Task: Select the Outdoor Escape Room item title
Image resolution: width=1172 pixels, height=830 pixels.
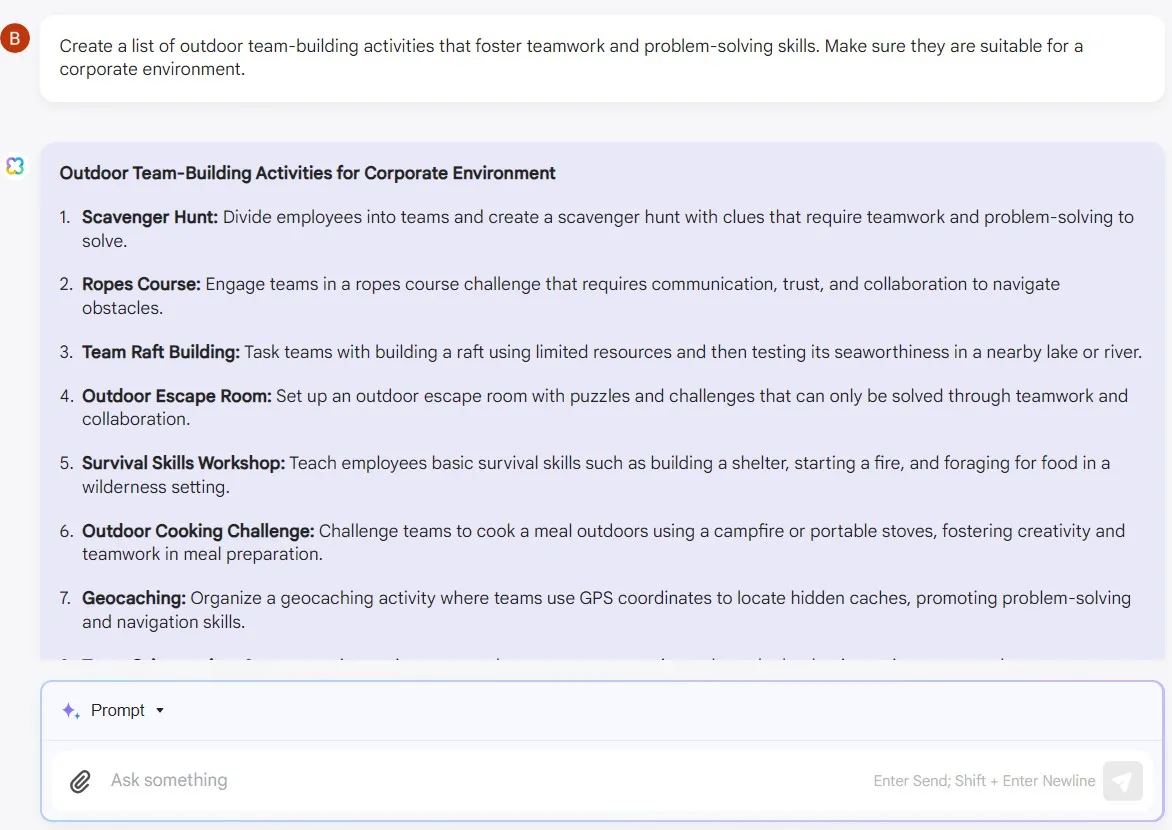Action: pyautogui.click(x=176, y=396)
